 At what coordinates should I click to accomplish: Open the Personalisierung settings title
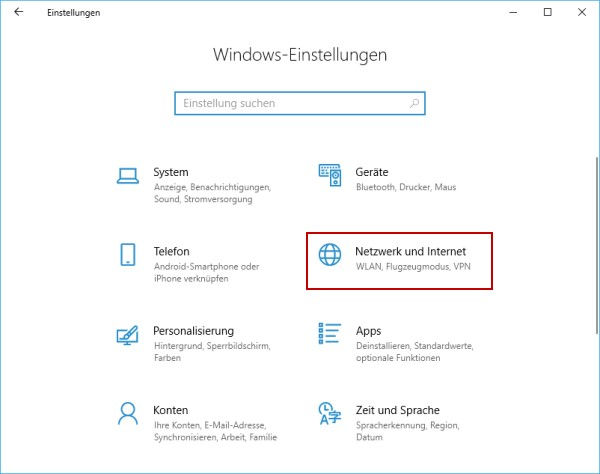pos(193,331)
